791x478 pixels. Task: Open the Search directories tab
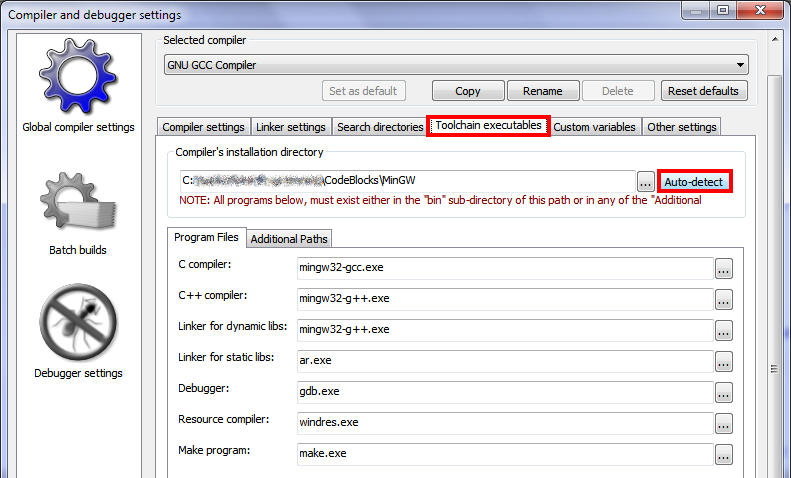click(x=380, y=127)
